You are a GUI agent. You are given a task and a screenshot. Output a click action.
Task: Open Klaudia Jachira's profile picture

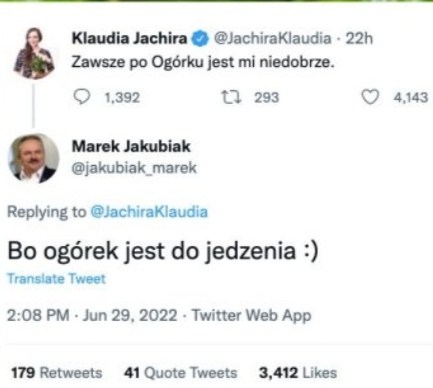[x=34, y=53]
